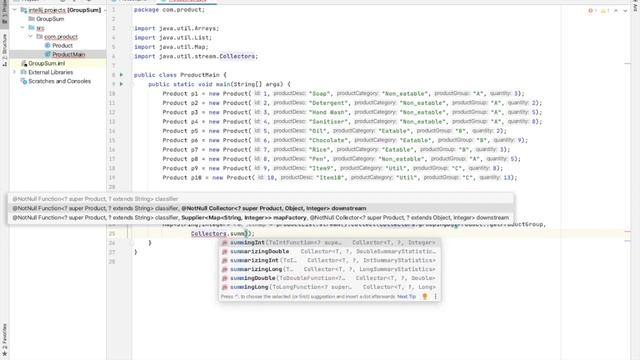Expand External Libraries in the project tree
Screen dimensions: 640x360
click(15, 72)
